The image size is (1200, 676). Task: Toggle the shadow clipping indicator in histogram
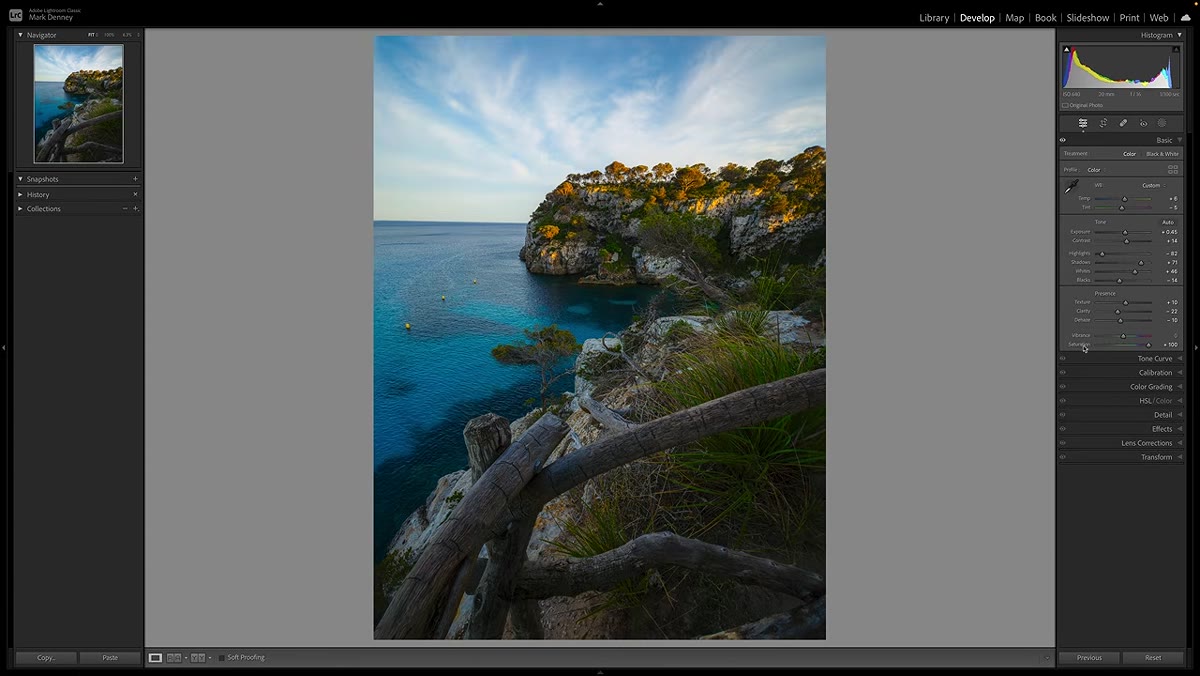tap(1066, 49)
